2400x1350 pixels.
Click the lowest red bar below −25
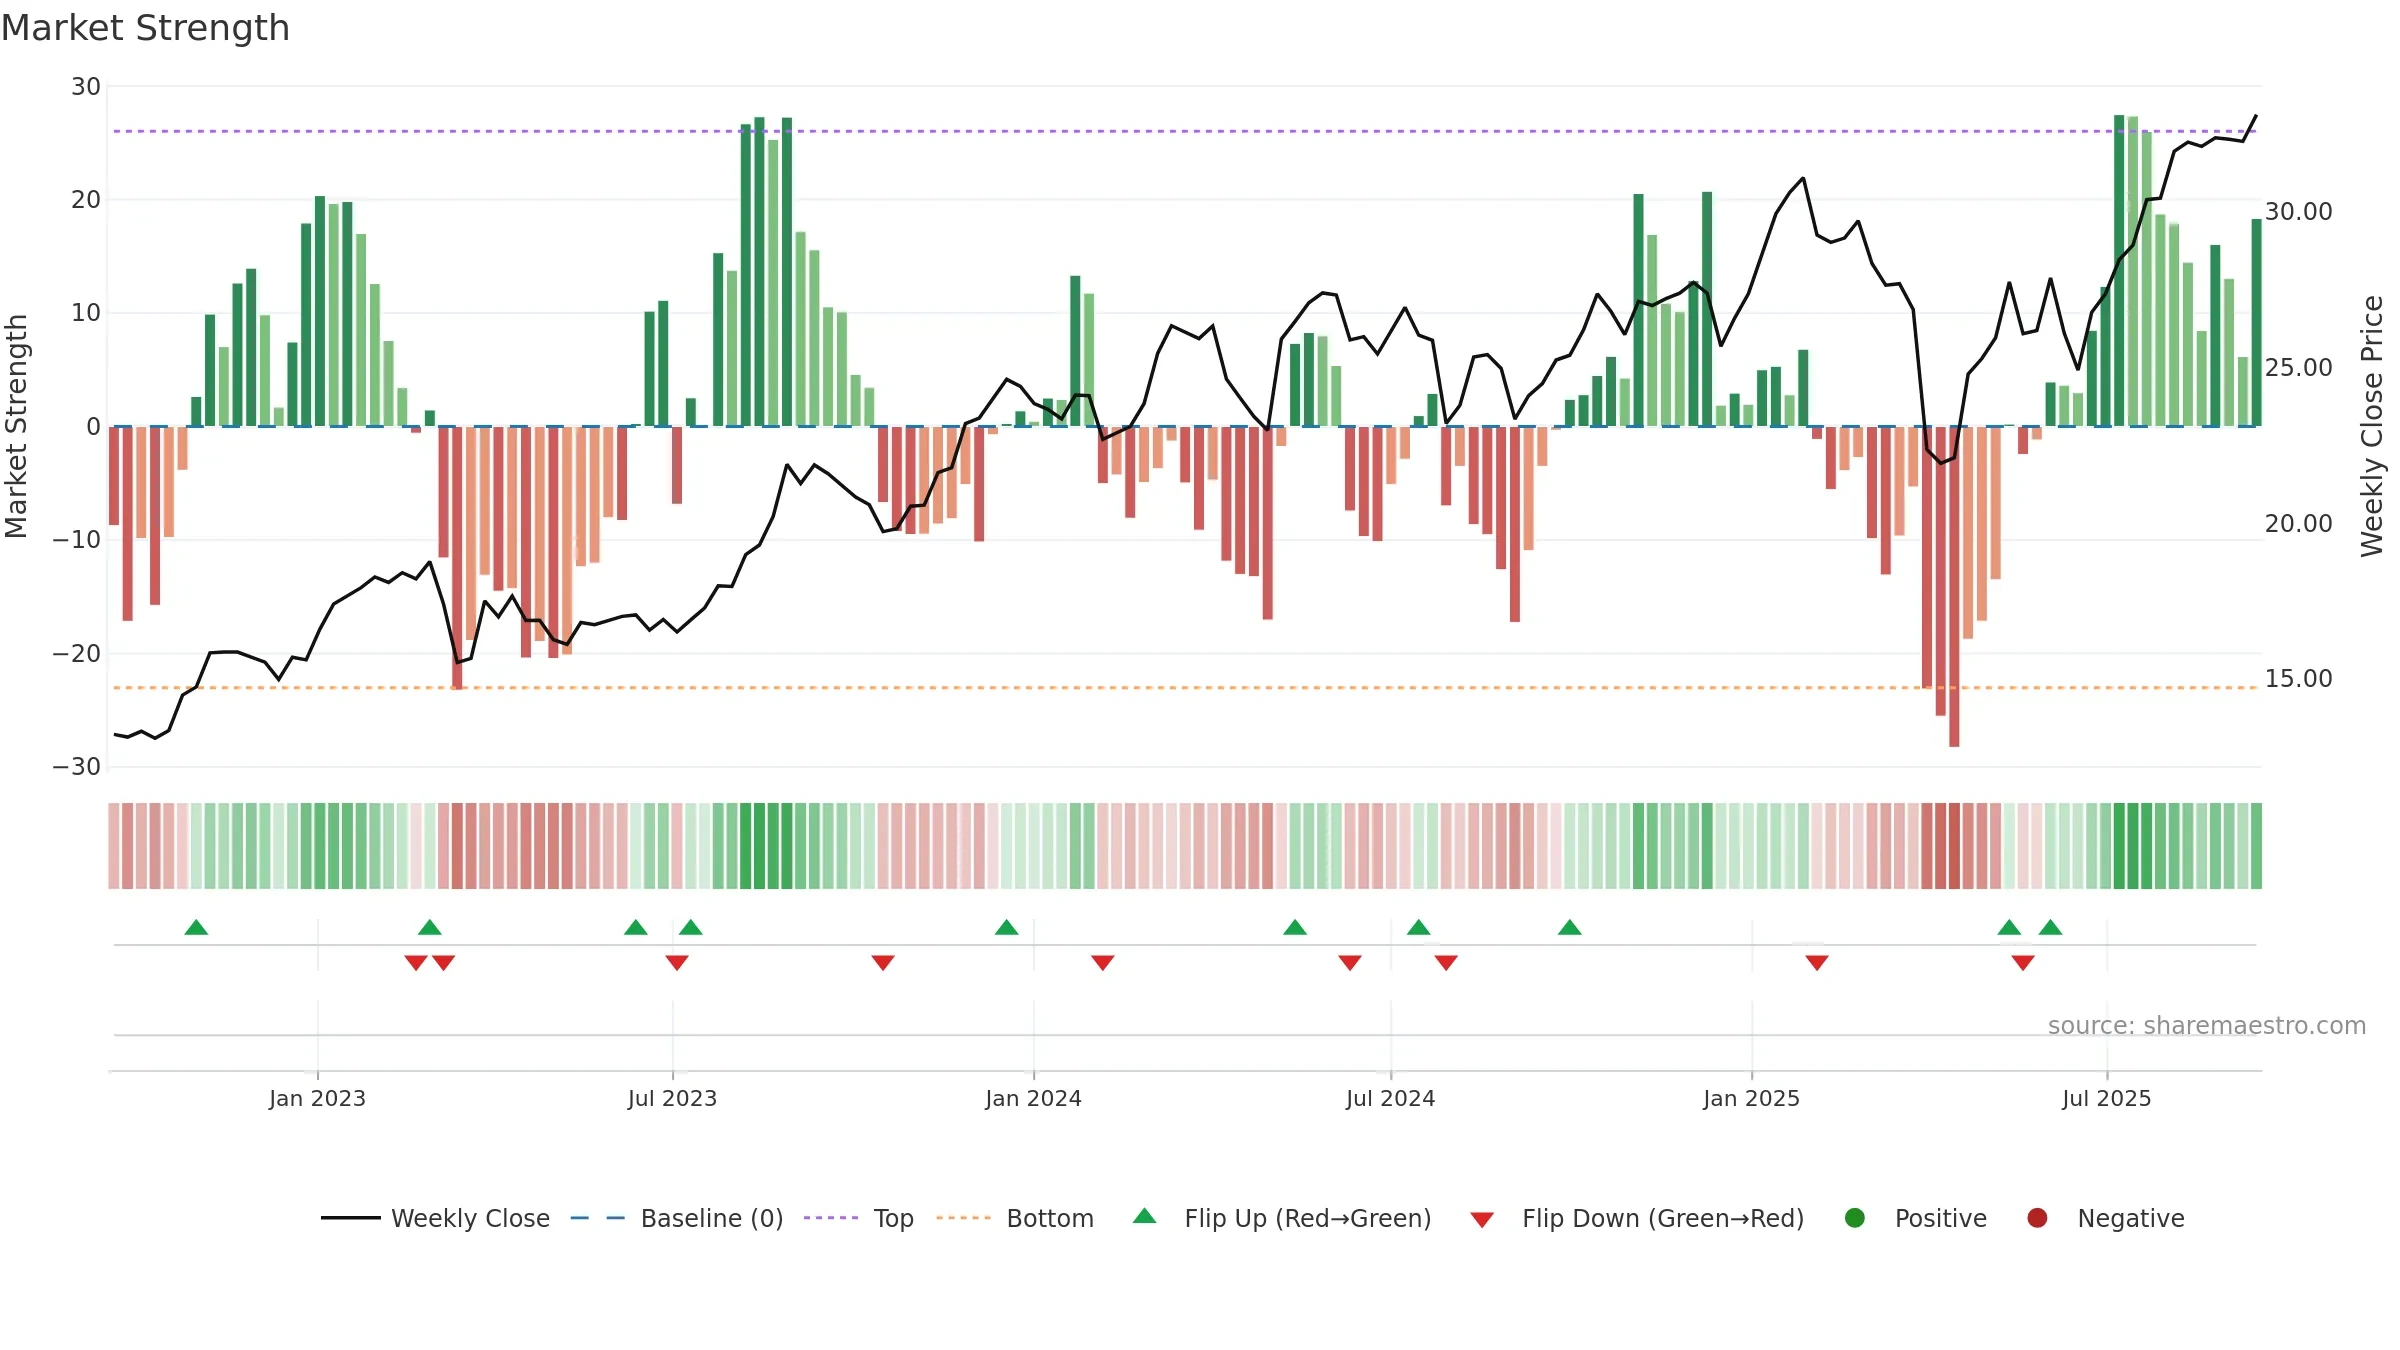pyautogui.click(x=1954, y=587)
